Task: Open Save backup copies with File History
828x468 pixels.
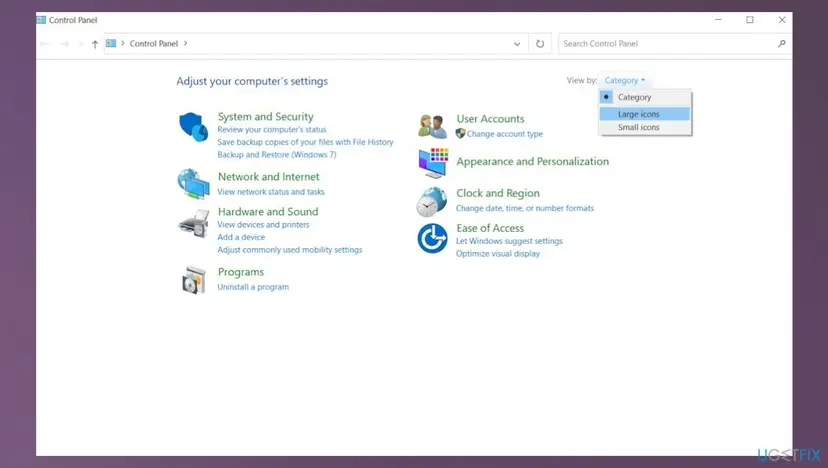Action: tap(305, 142)
